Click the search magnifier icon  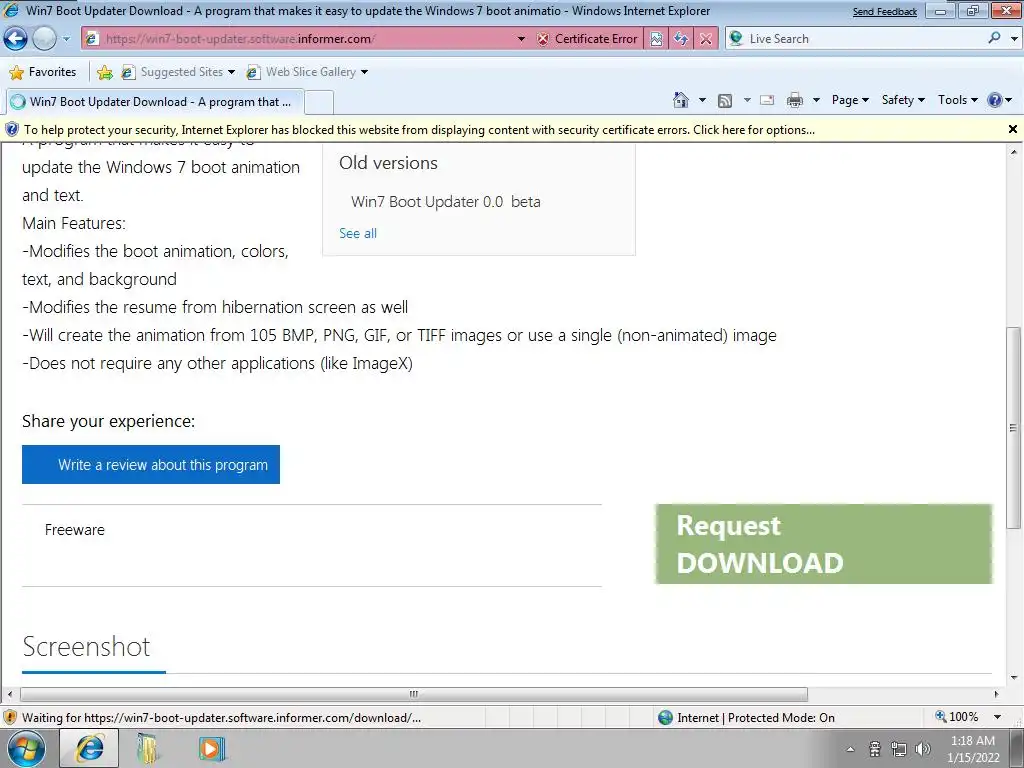point(994,39)
